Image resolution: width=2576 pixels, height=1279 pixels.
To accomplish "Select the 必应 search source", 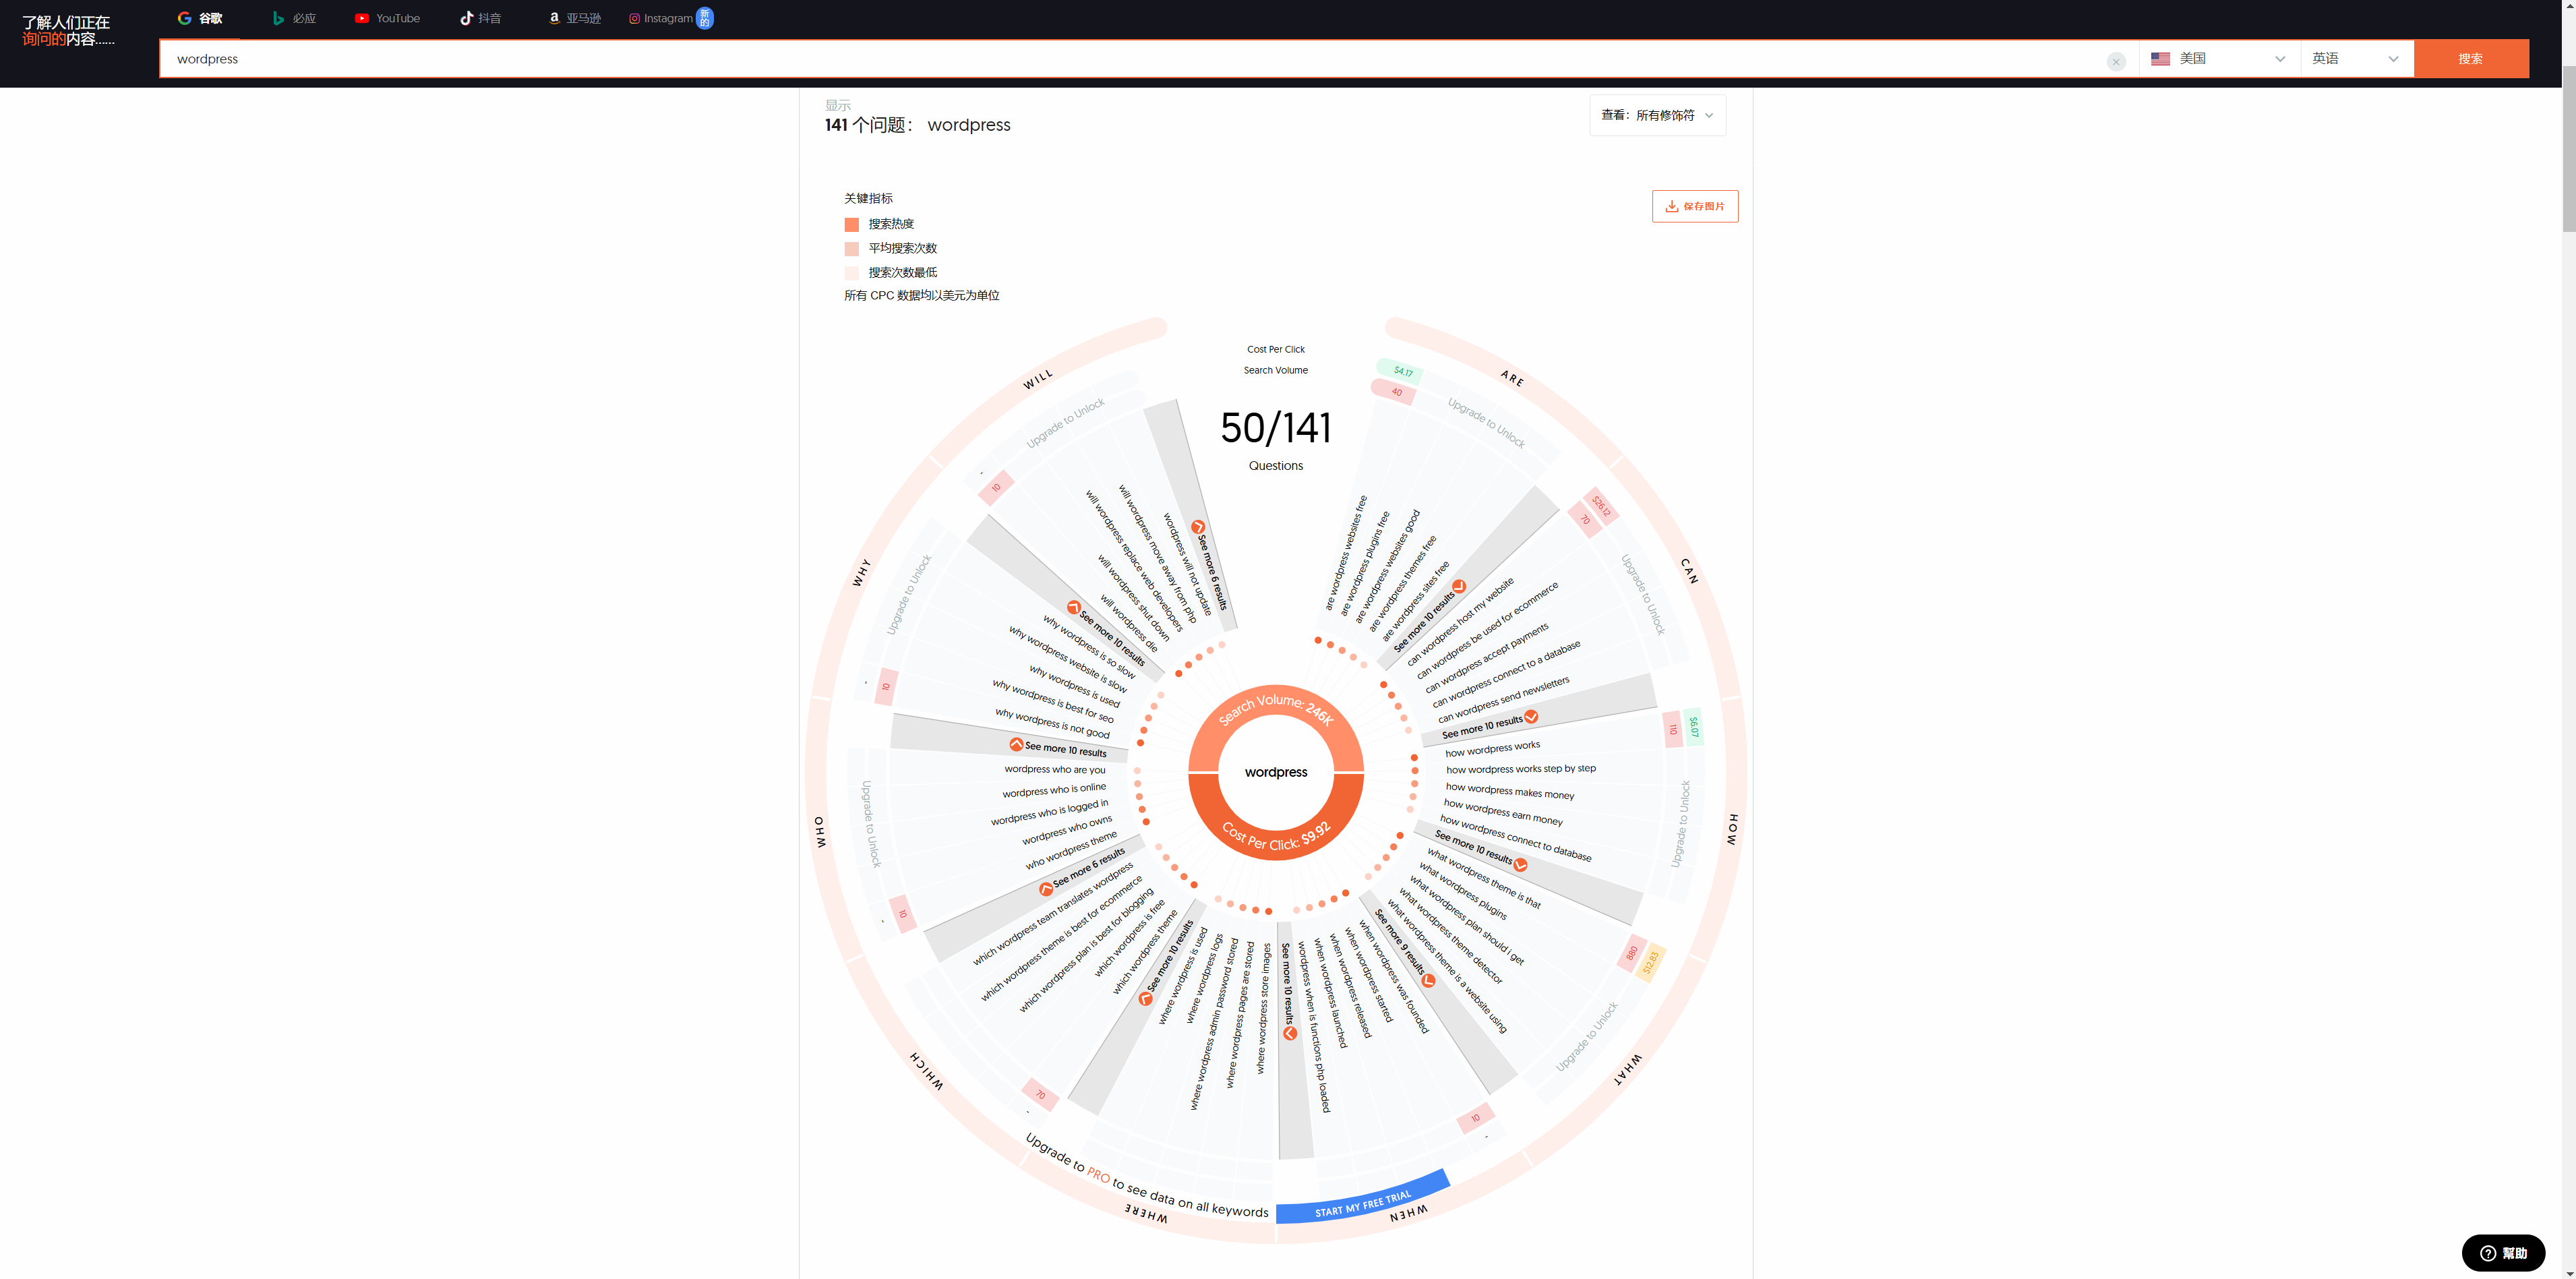I will [293, 17].
